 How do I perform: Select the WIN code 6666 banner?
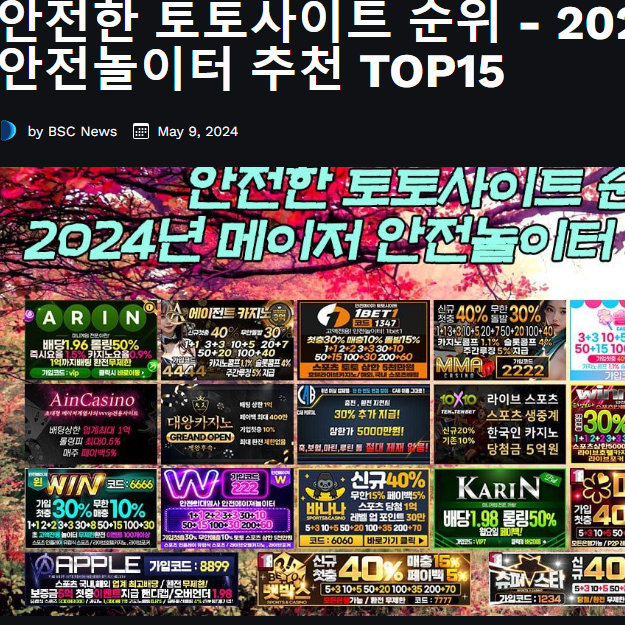pos(90,507)
